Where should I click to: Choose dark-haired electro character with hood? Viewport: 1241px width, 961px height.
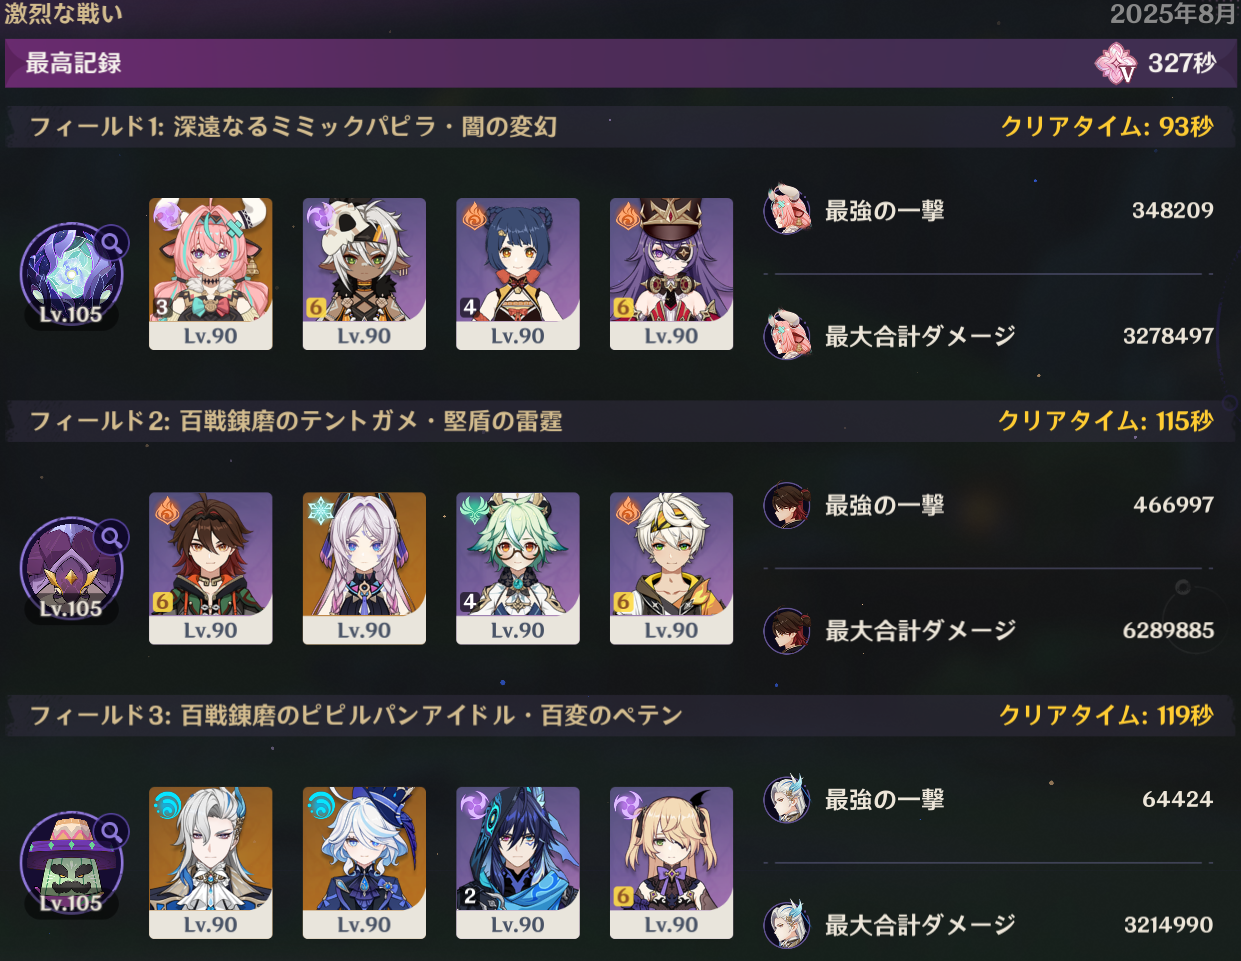pos(518,862)
